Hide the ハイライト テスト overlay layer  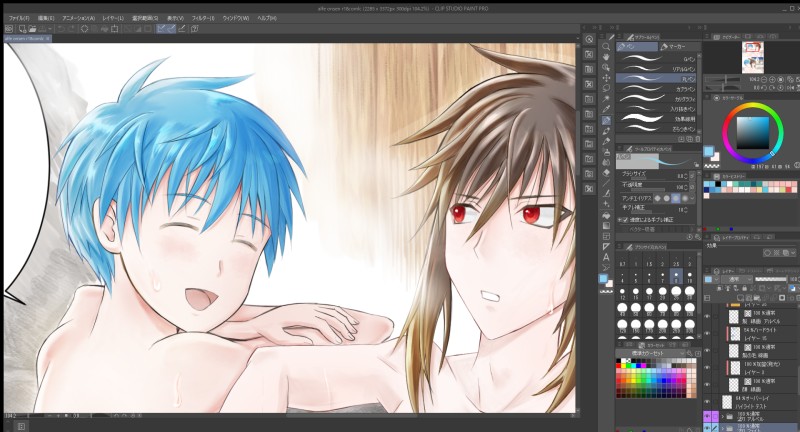(x=707, y=402)
